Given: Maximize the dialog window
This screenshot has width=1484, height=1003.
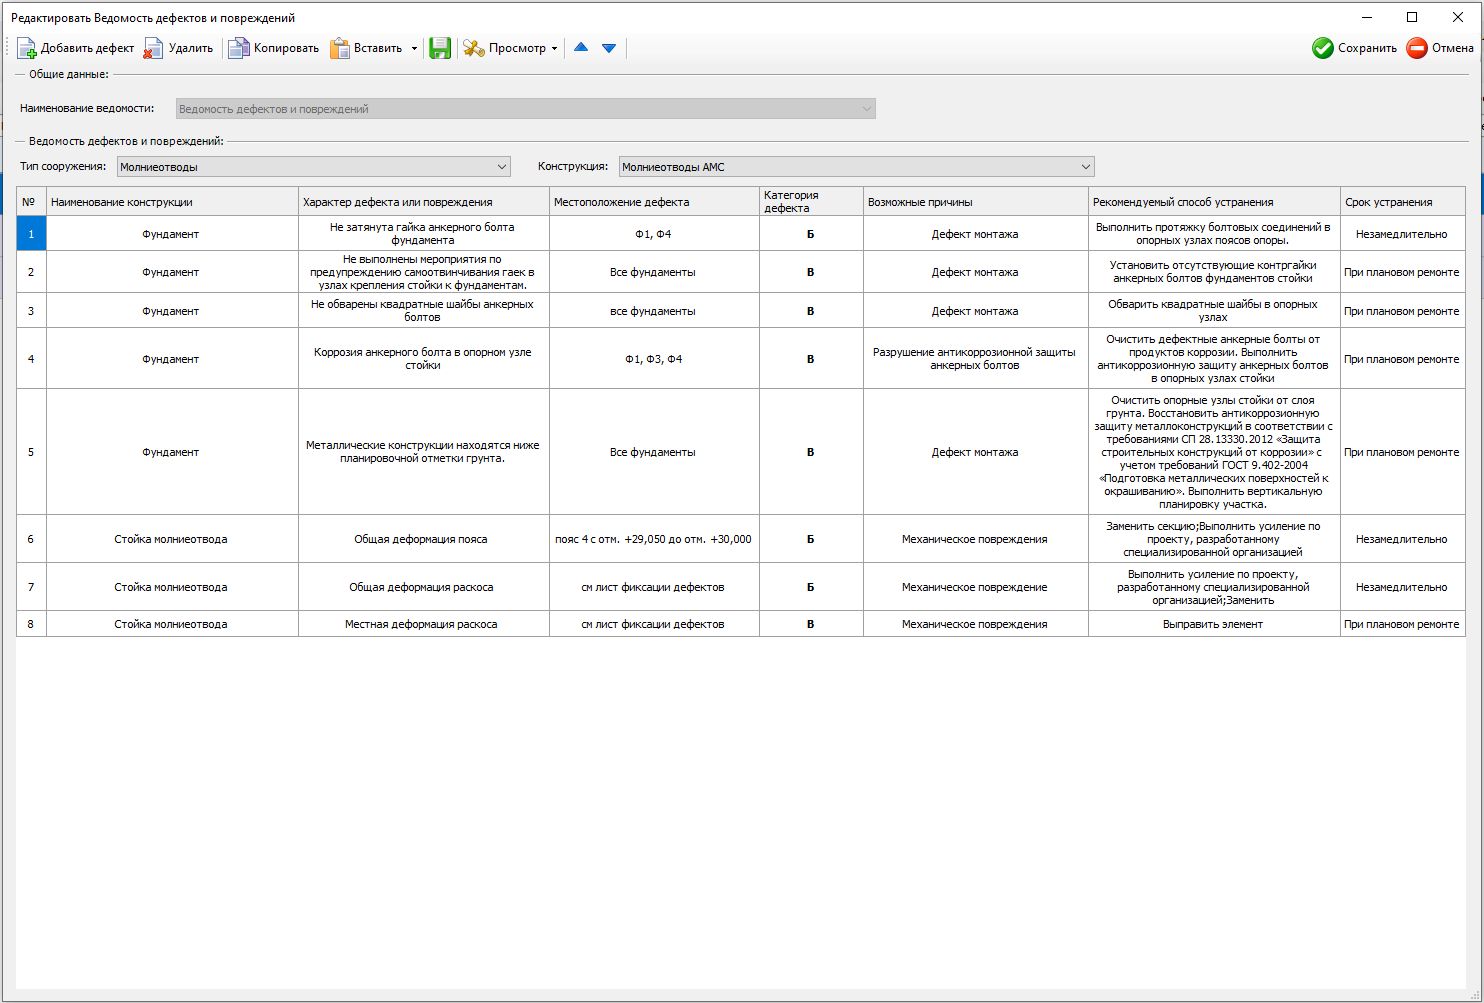Looking at the screenshot, I should [x=1412, y=17].
